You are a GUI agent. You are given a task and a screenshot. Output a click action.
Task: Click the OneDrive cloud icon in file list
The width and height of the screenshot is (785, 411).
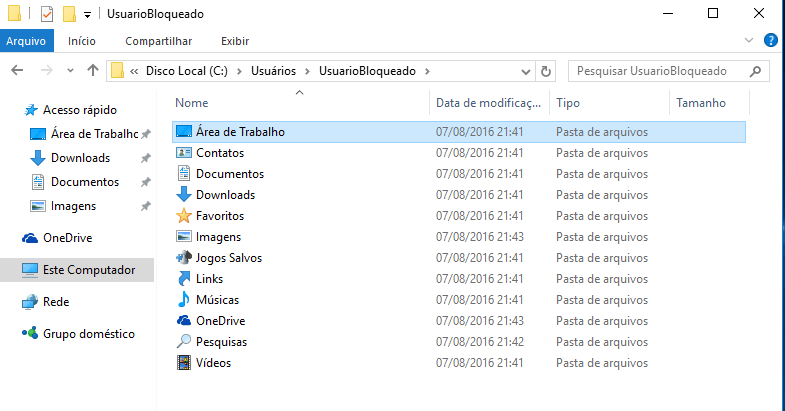pos(184,320)
